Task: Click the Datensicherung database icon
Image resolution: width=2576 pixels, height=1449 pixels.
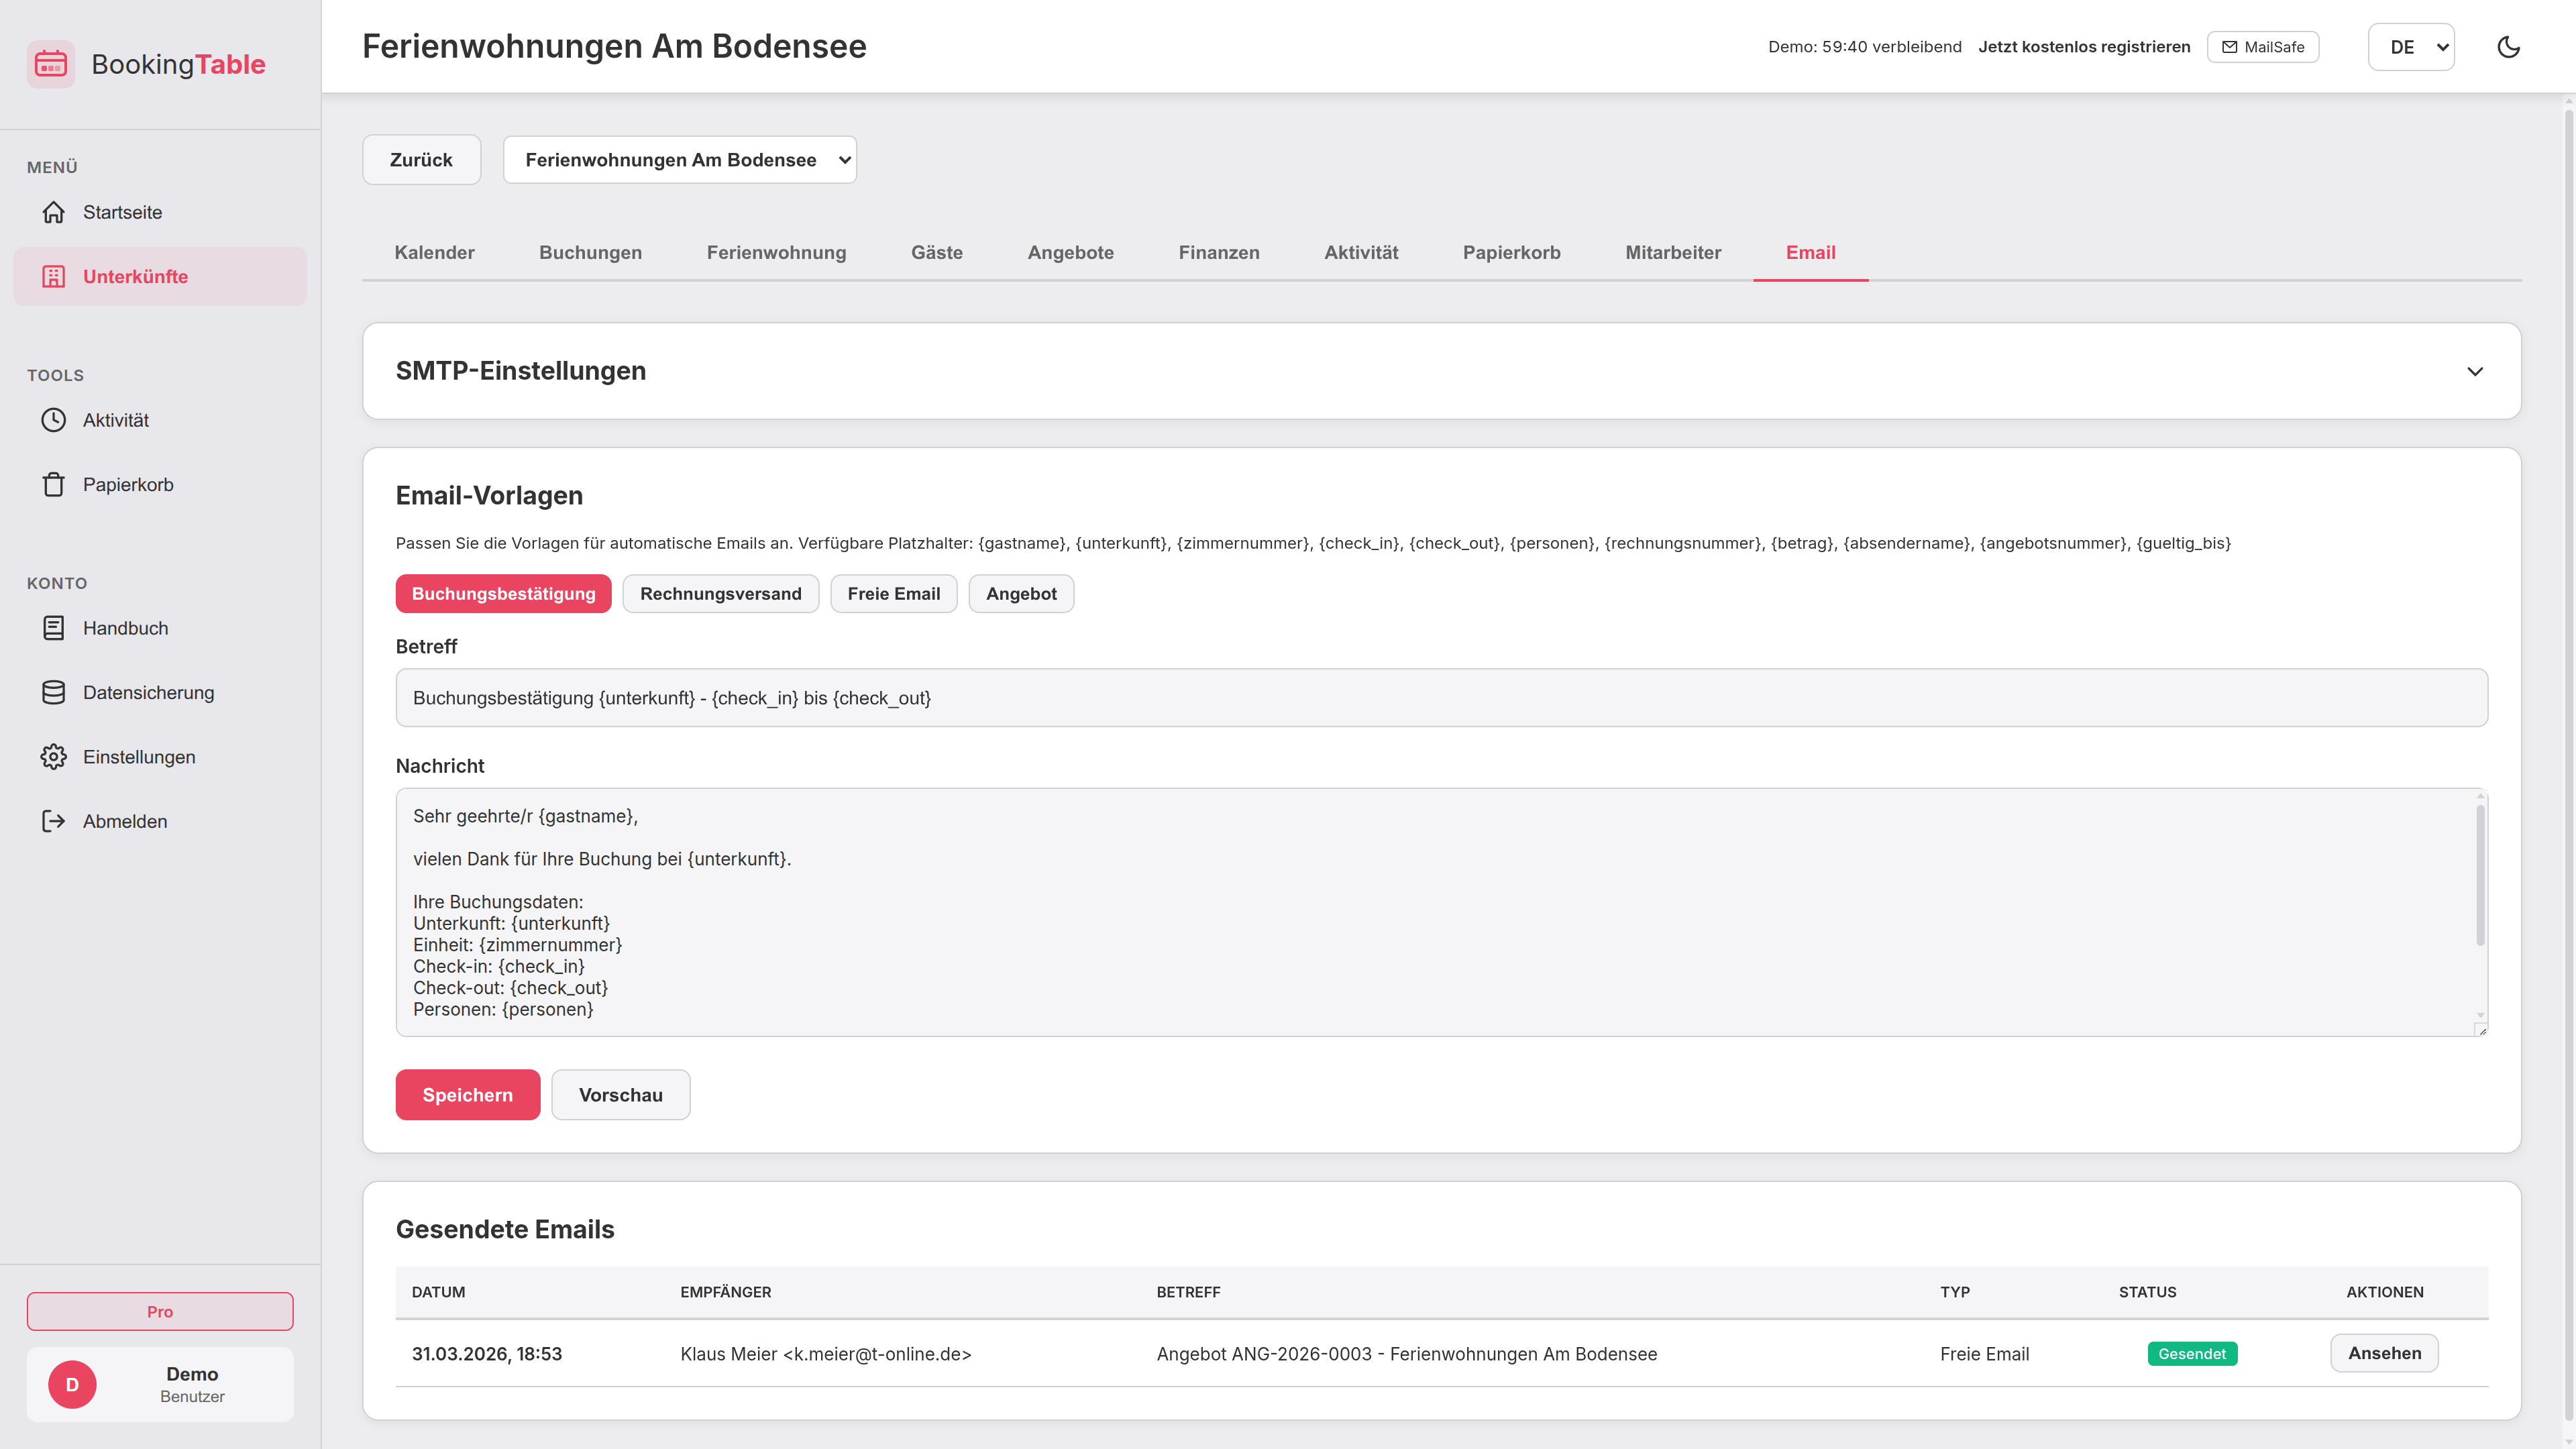Action: coord(54,693)
